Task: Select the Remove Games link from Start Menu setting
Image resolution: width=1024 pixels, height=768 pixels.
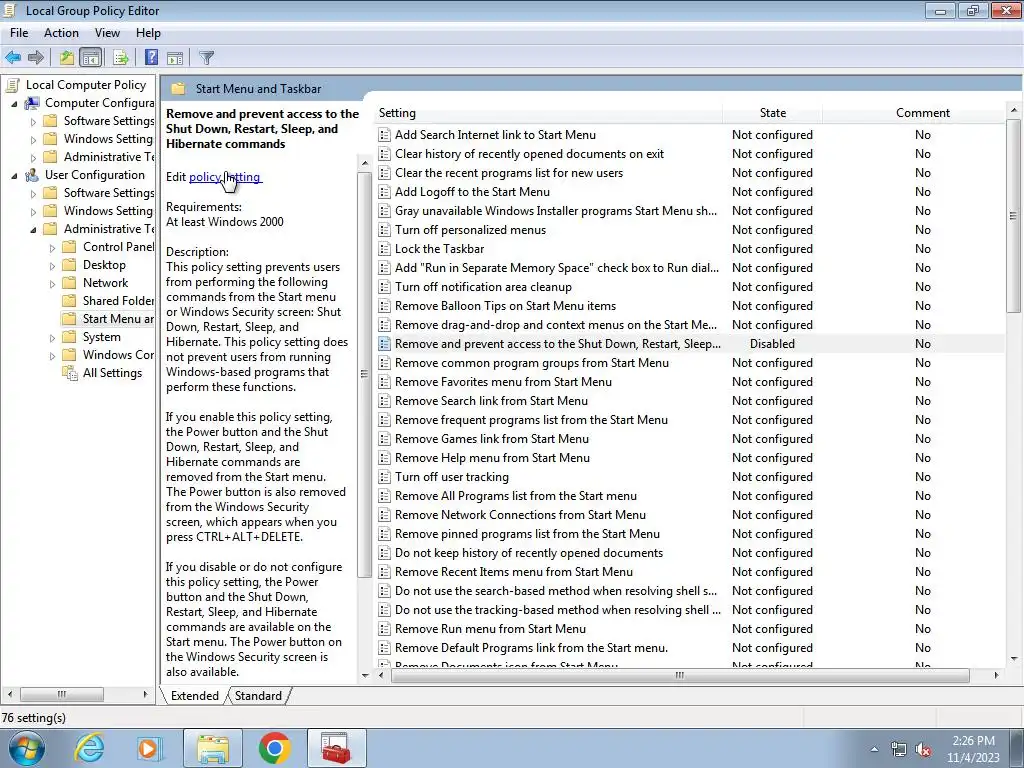Action: pyautogui.click(x=492, y=439)
